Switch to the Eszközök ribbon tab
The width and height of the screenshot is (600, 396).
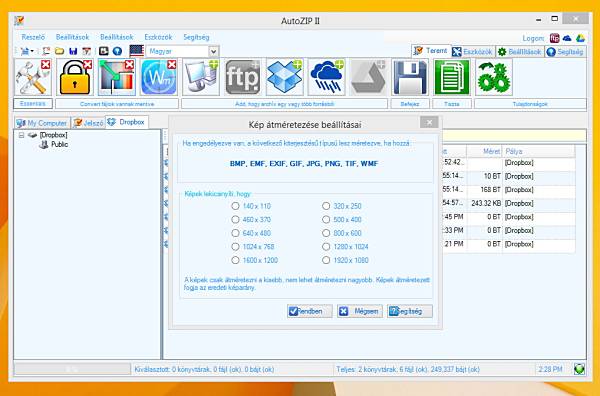(473, 52)
